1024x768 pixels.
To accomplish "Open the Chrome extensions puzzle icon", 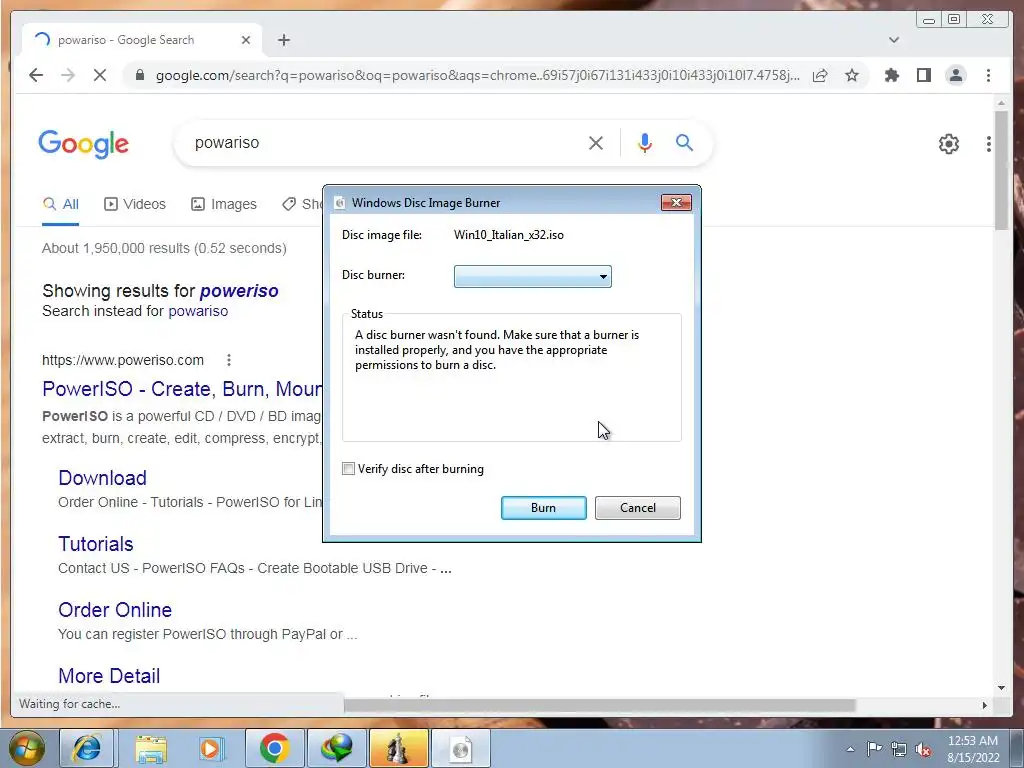I will (x=891, y=75).
